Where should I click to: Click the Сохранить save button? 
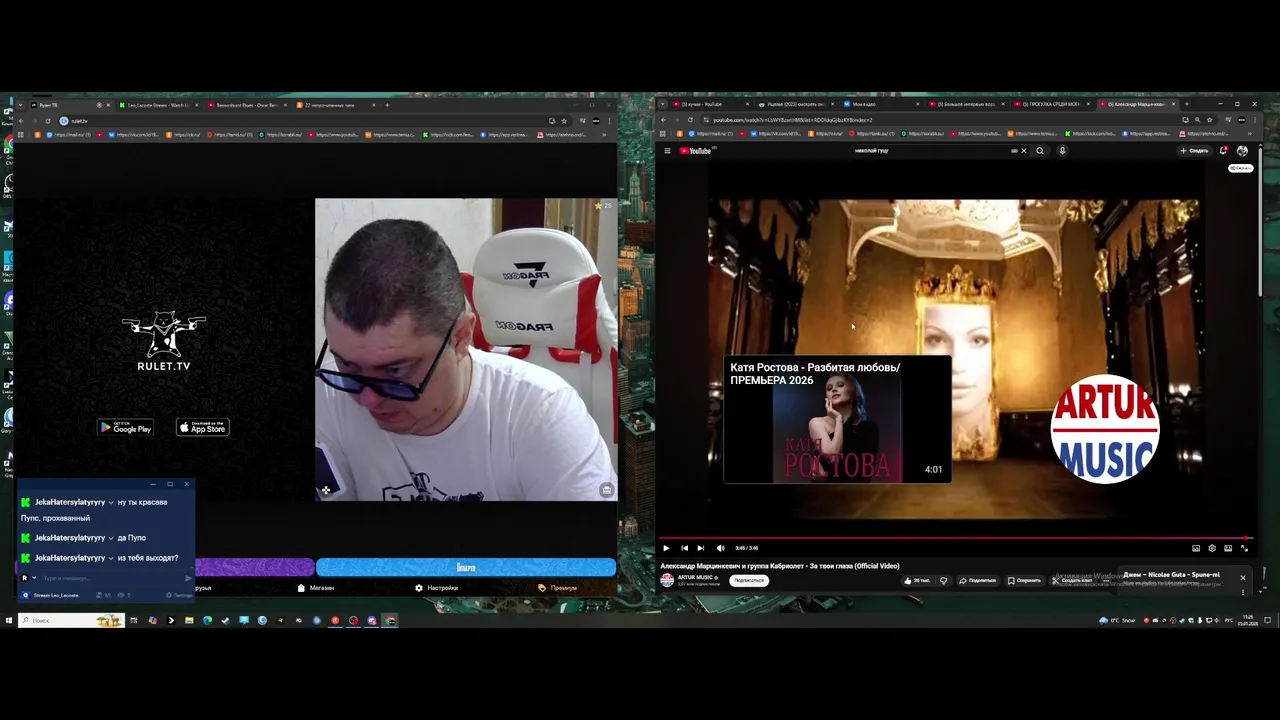[1024, 580]
